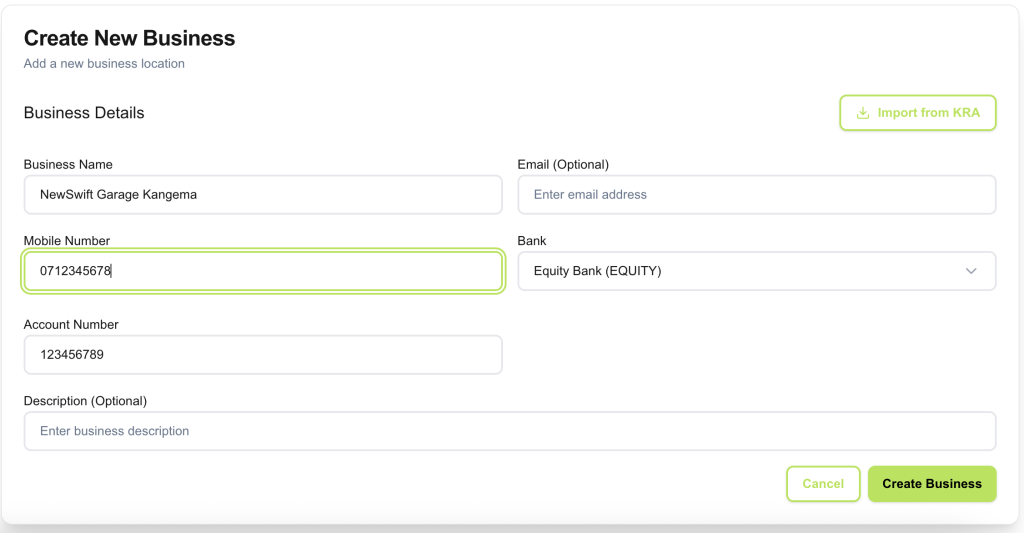
Task: Click Create Business button
Action: (932, 484)
